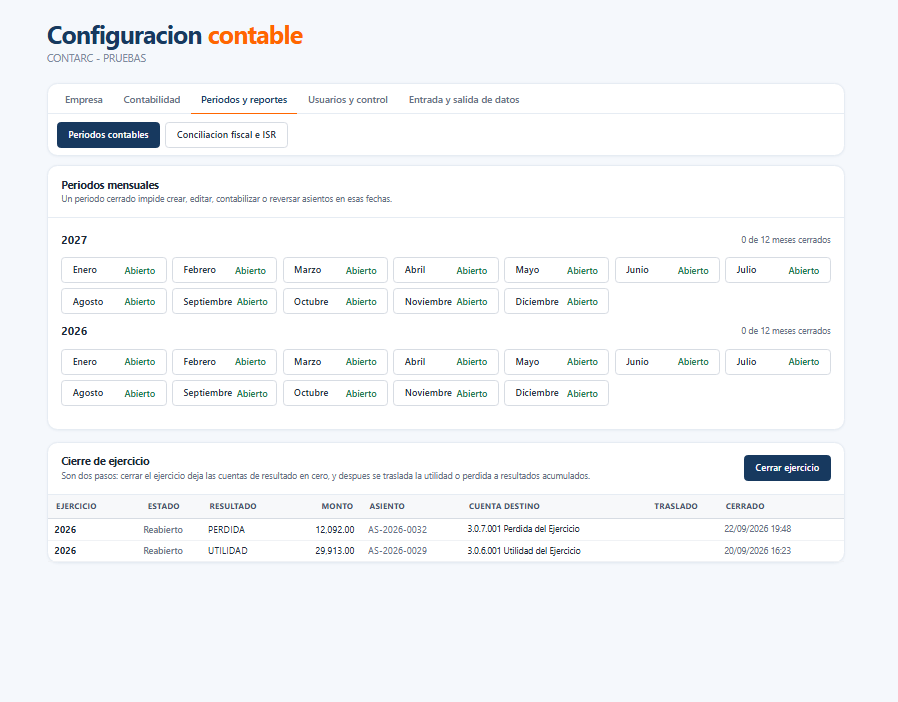
Task: Go to Usuarios y control tab
Action: (348, 100)
